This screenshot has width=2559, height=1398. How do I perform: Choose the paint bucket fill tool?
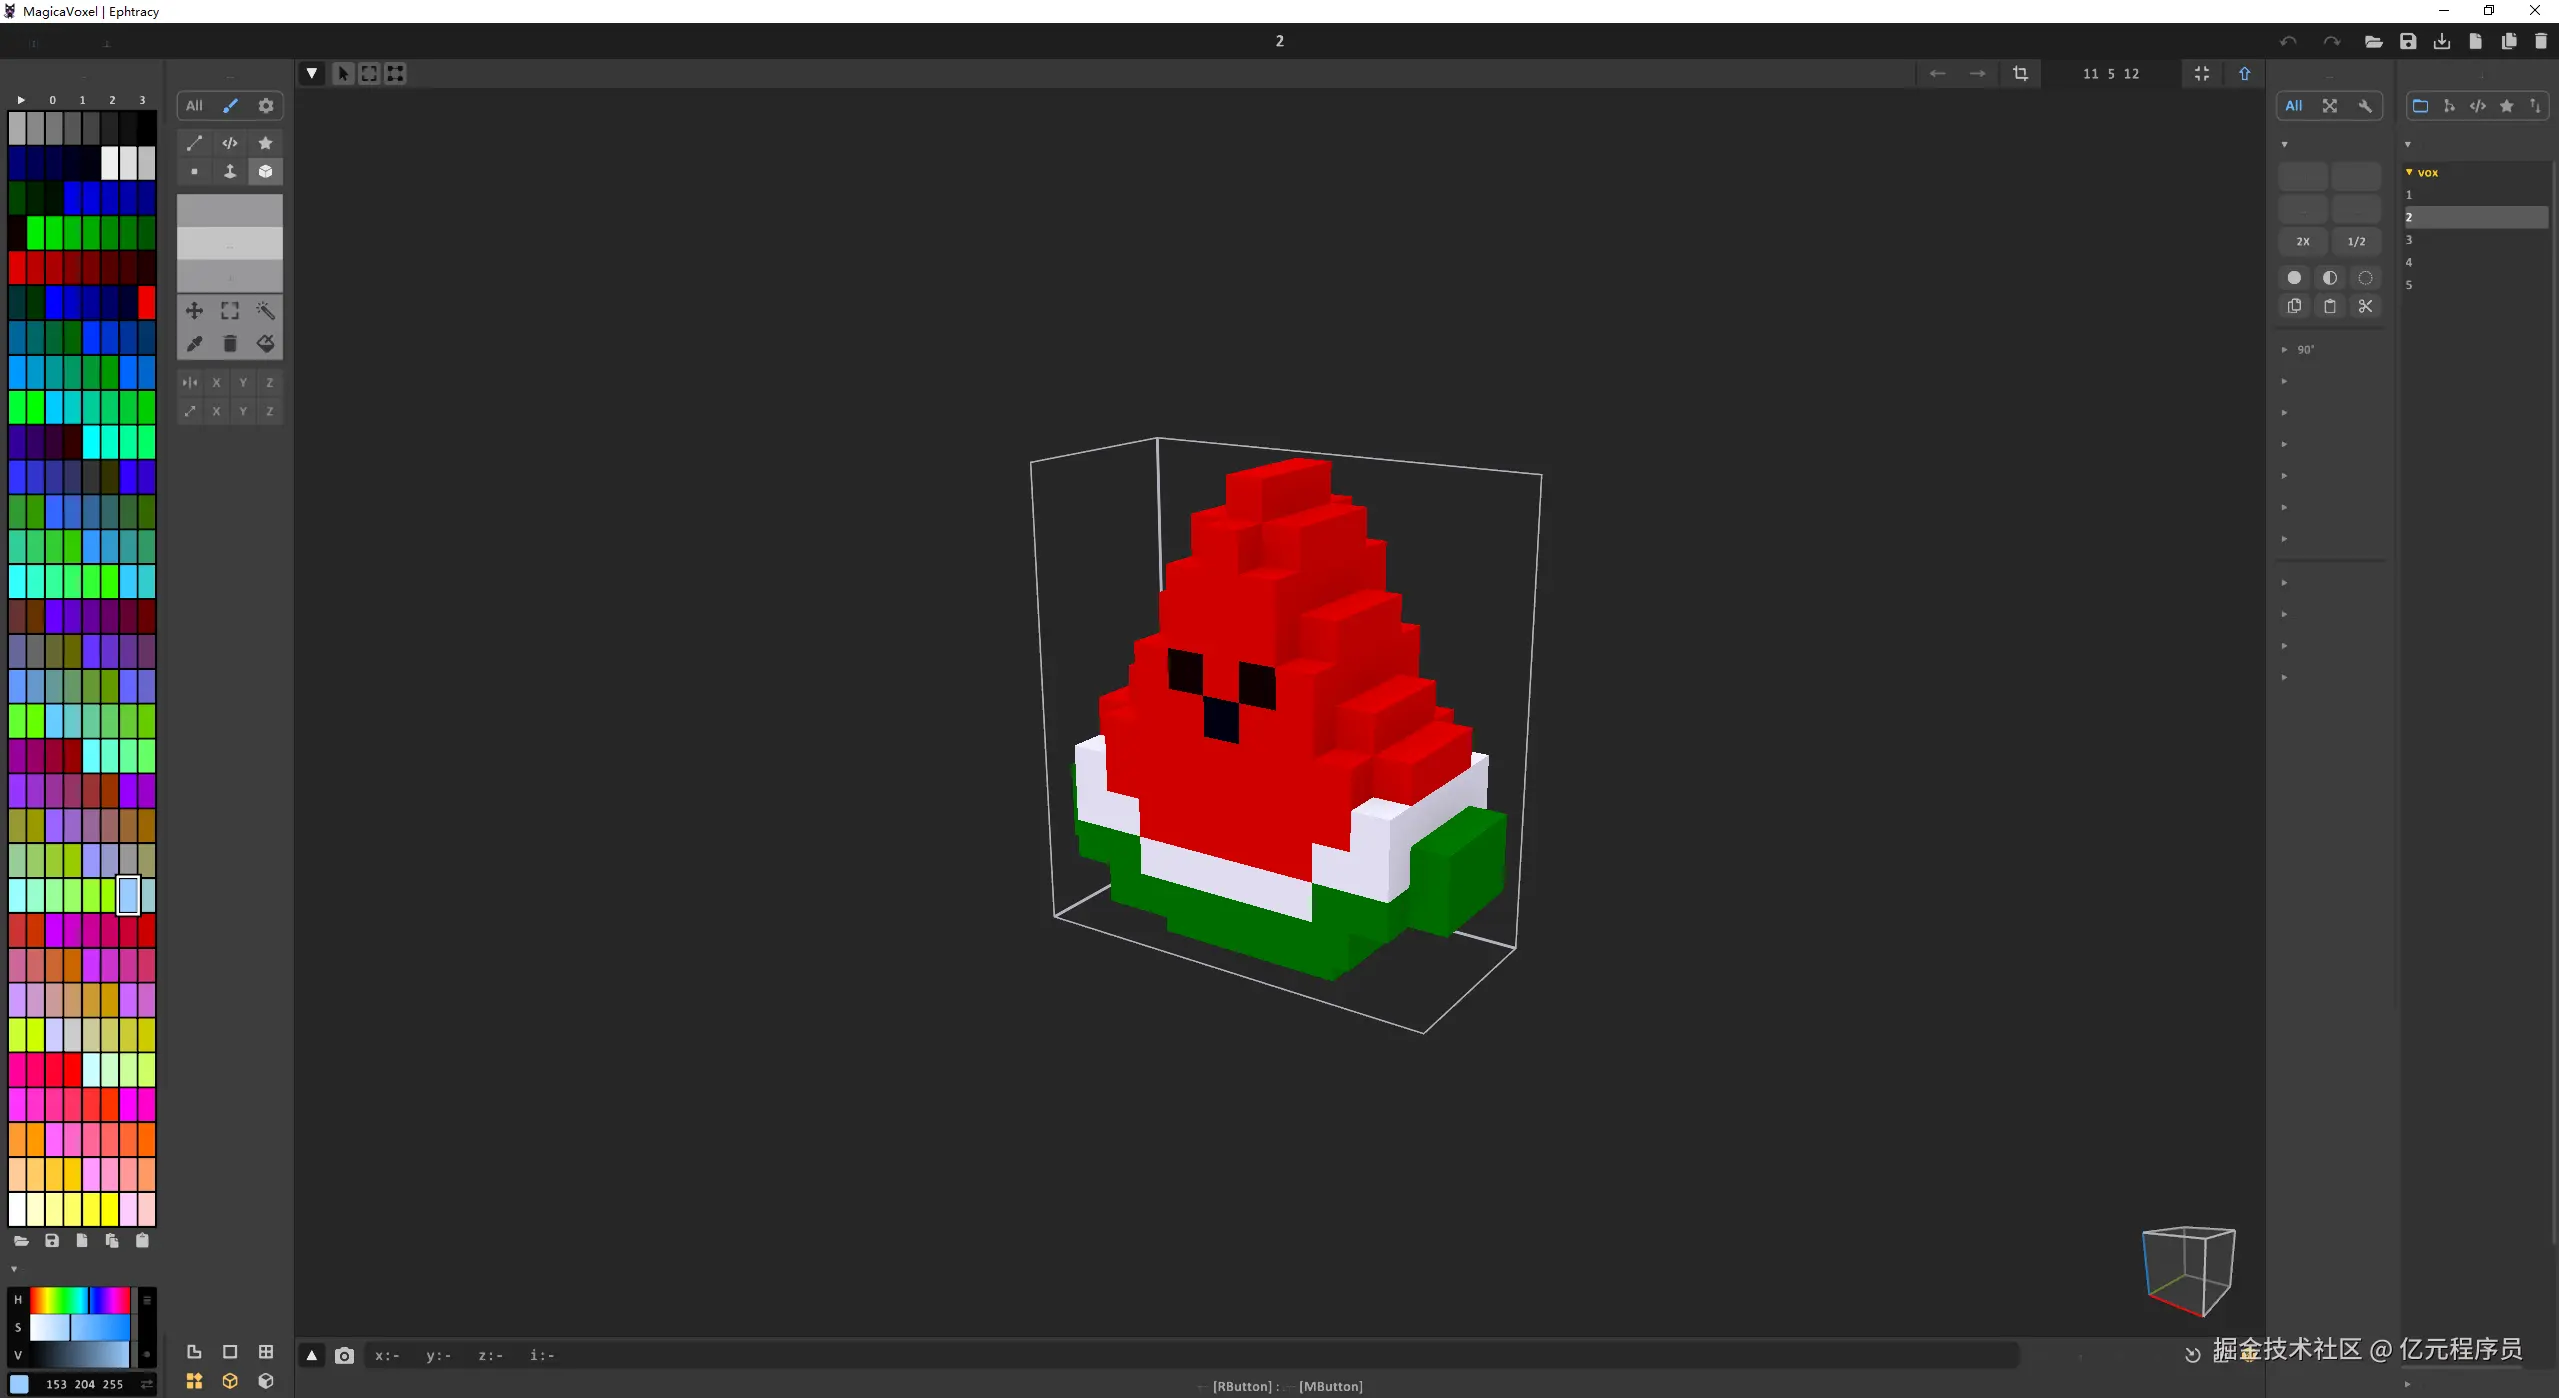[265, 344]
